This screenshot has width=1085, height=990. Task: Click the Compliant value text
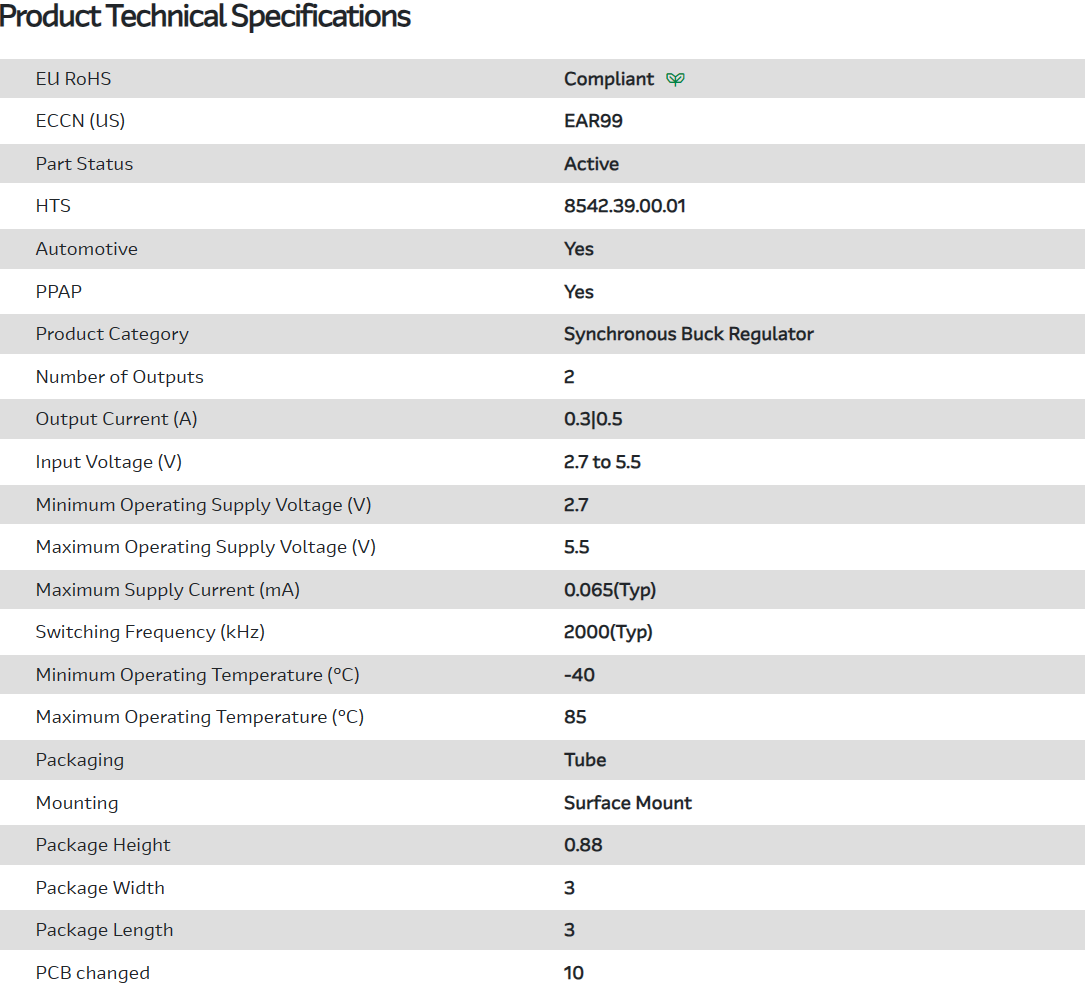[608, 79]
